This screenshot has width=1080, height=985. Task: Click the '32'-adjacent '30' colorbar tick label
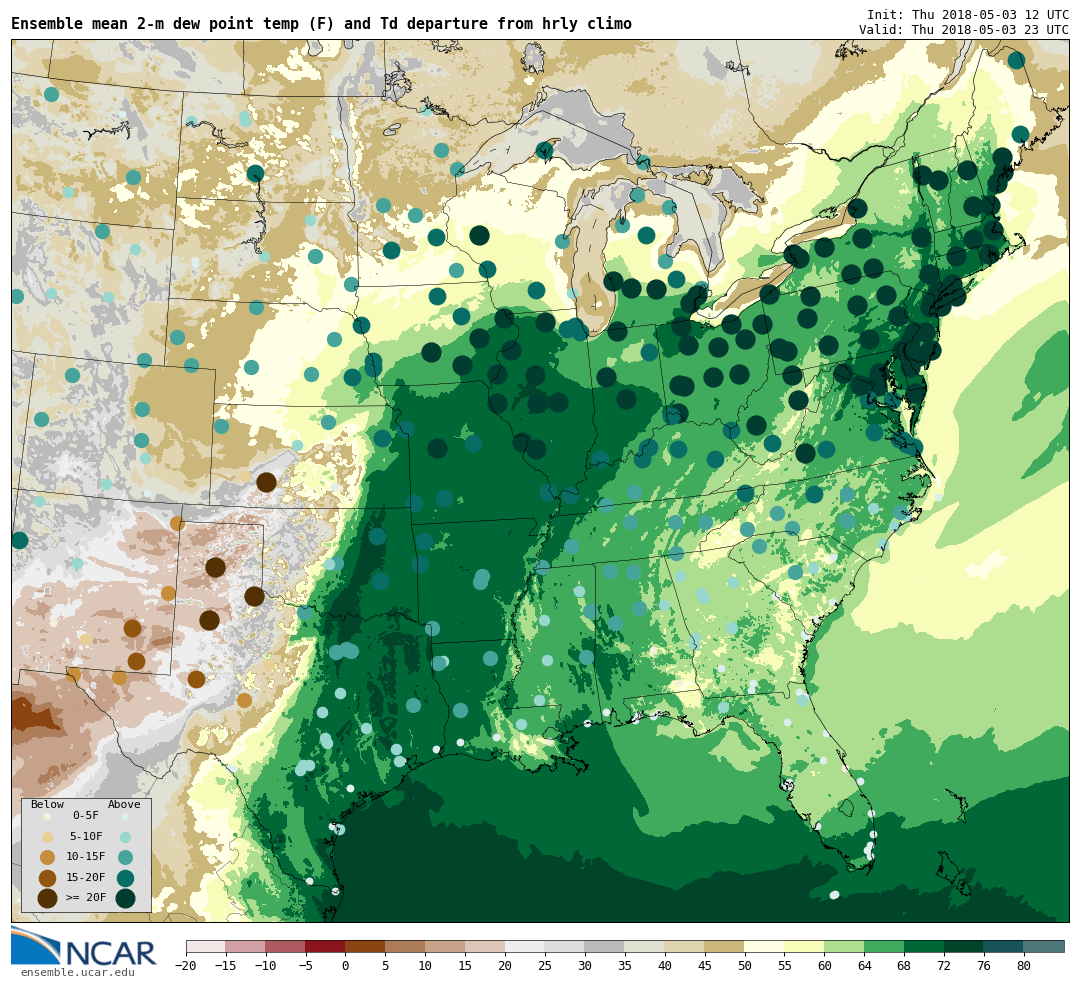click(585, 966)
